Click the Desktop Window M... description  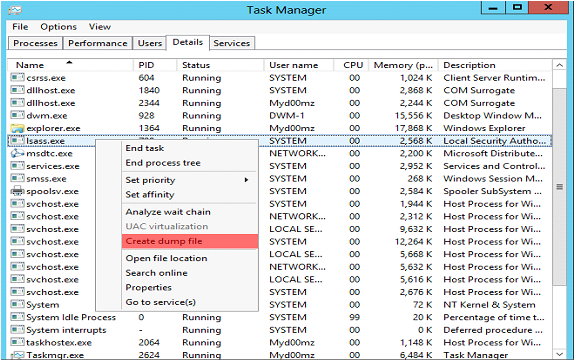pyautogui.click(x=492, y=115)
